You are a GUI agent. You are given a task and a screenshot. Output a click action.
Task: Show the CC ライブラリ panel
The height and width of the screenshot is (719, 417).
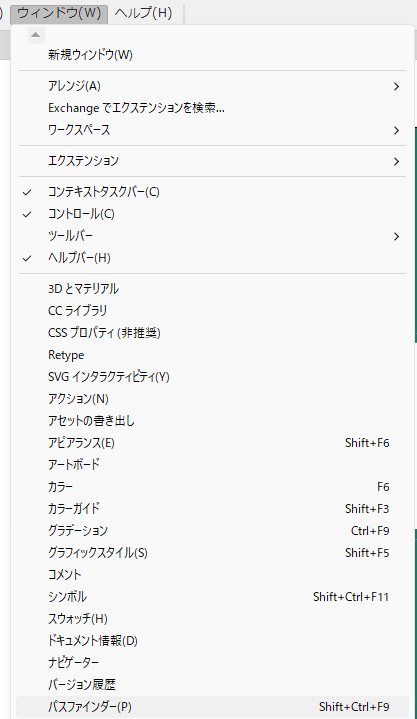(212, 311)
